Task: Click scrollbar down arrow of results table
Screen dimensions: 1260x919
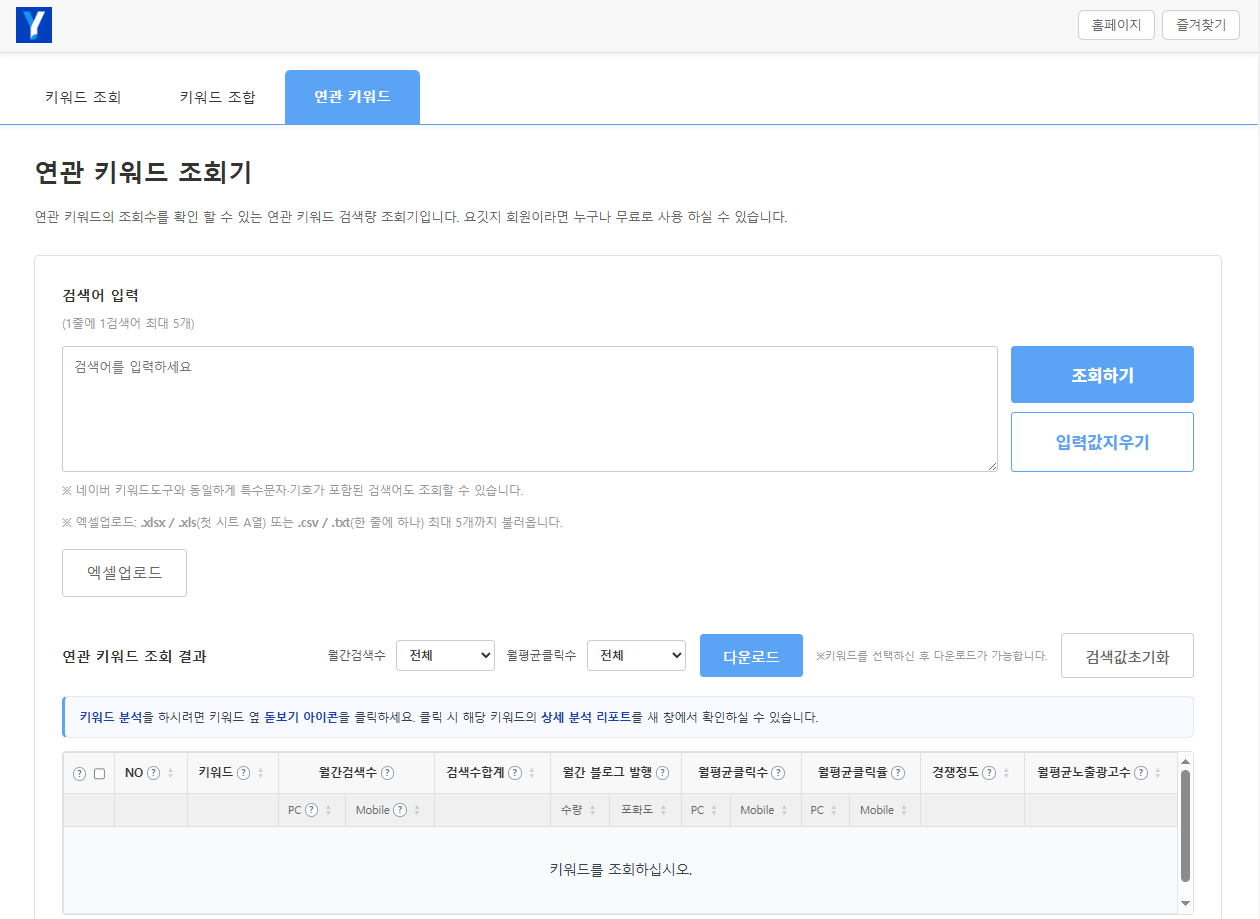Action: [x=1185, y=903]
